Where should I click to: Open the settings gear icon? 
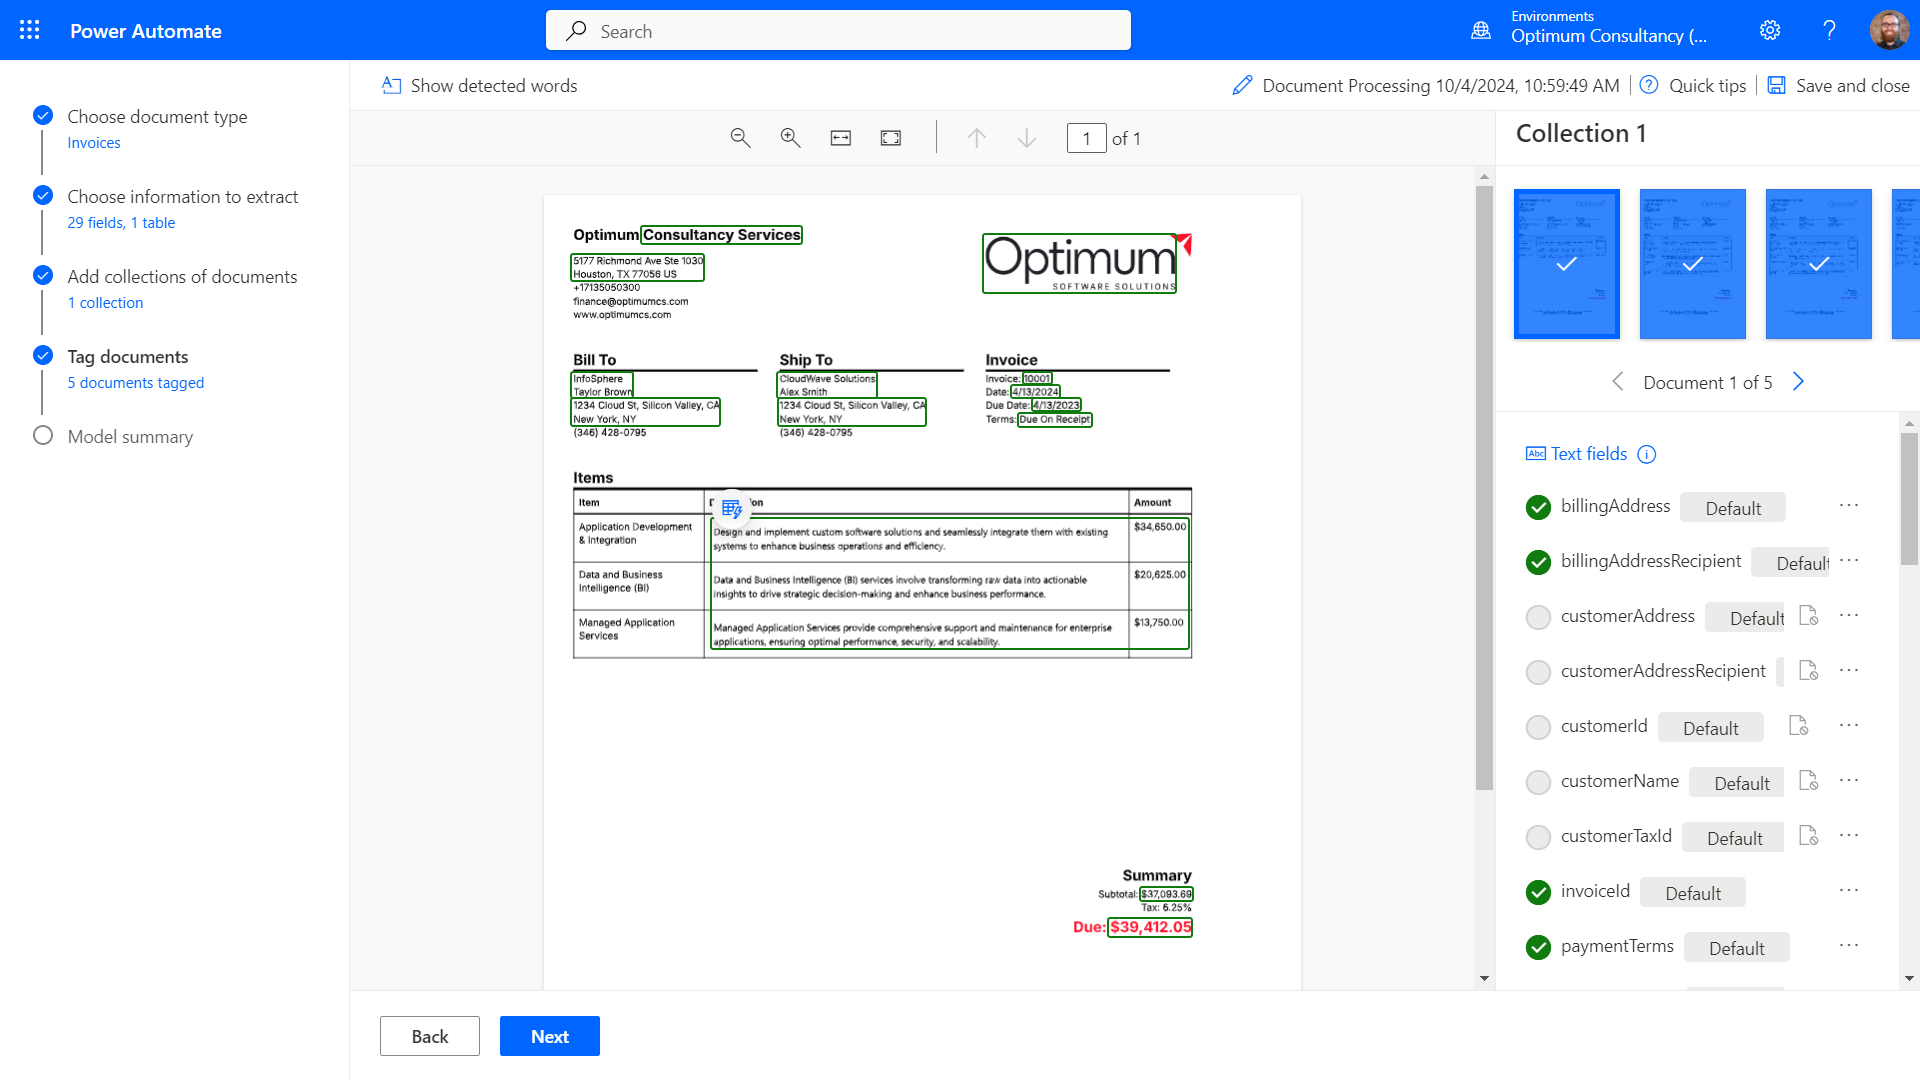pyautogui.click(x=1770, y=30)
